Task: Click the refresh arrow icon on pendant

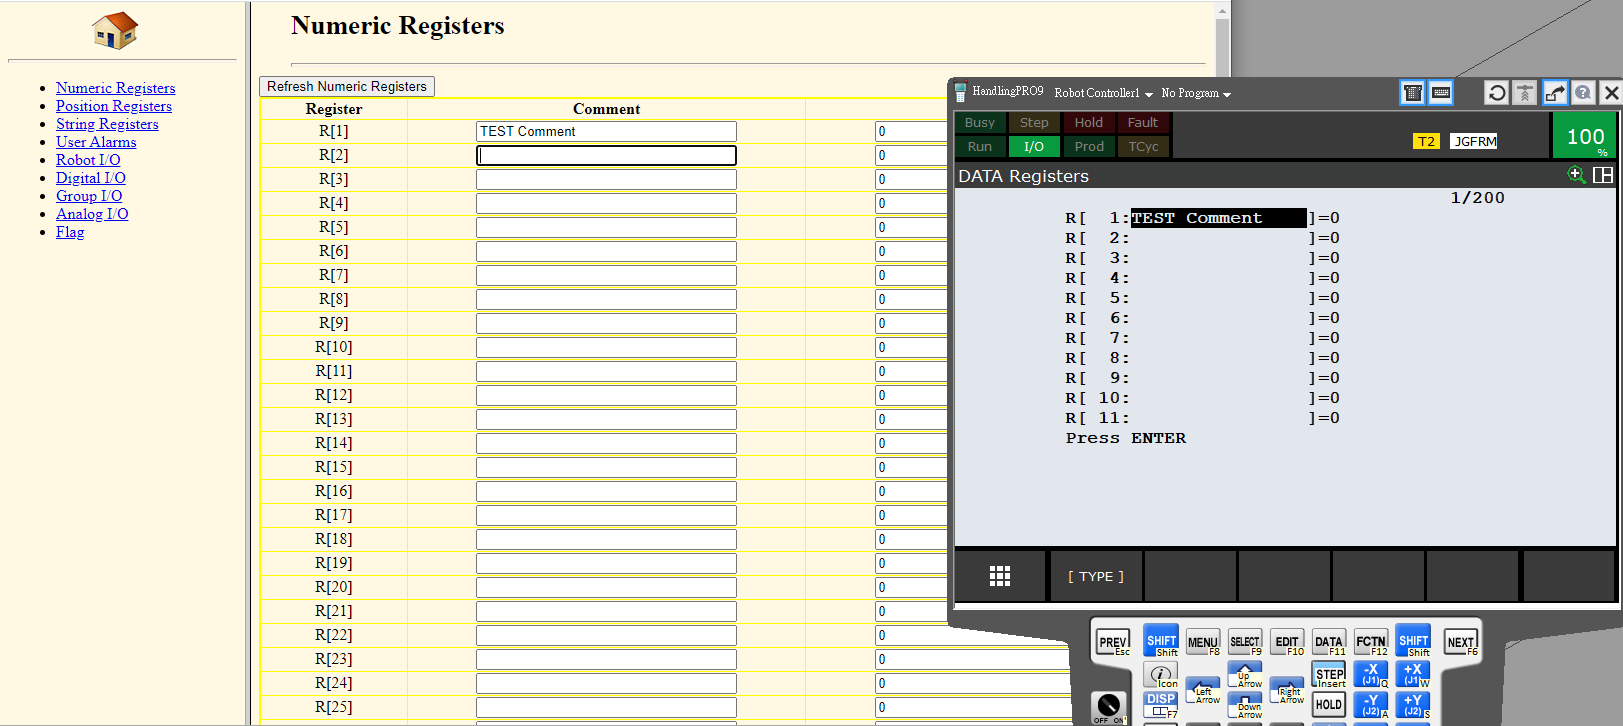Action: point(1496,93)
